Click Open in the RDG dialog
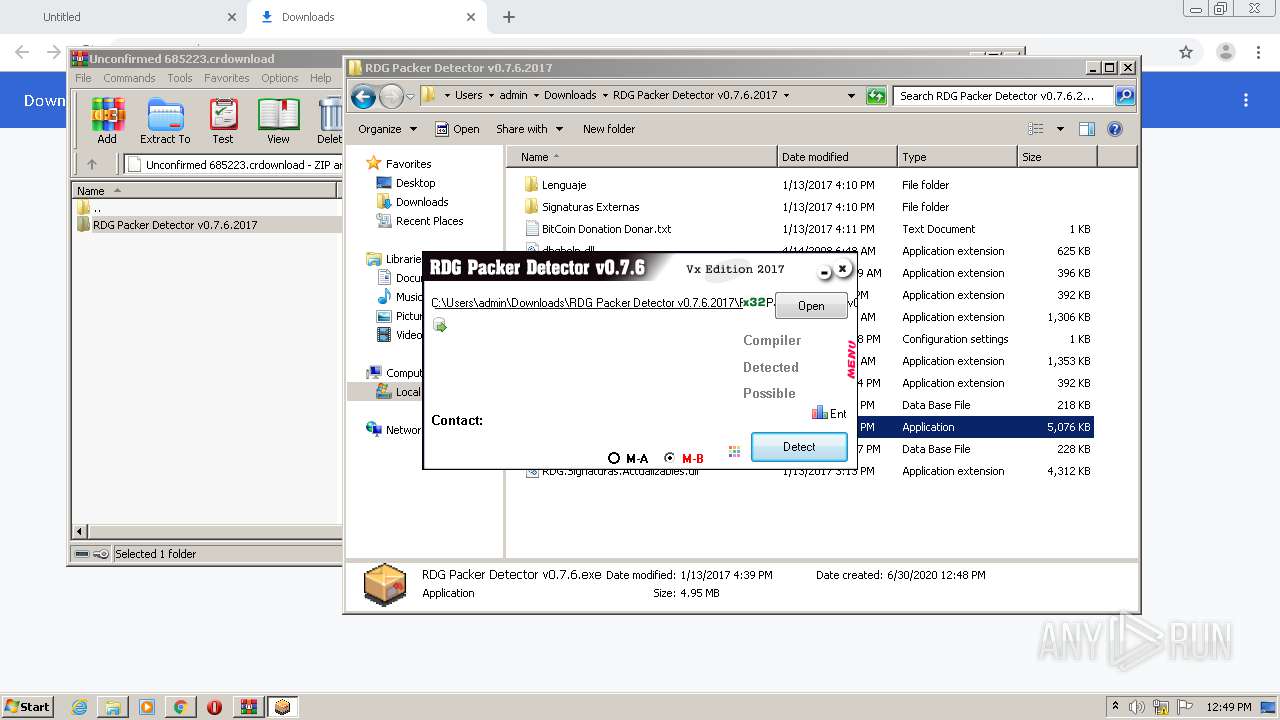 811,306
